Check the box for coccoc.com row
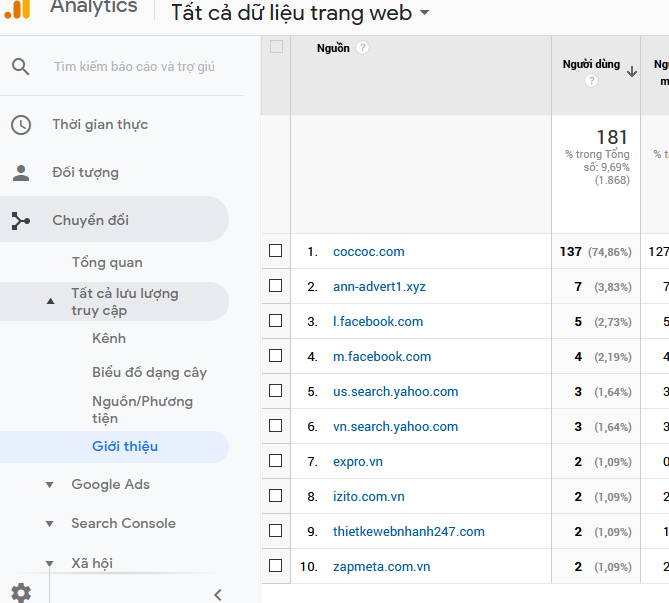669x603 pixels. [276, 252]
